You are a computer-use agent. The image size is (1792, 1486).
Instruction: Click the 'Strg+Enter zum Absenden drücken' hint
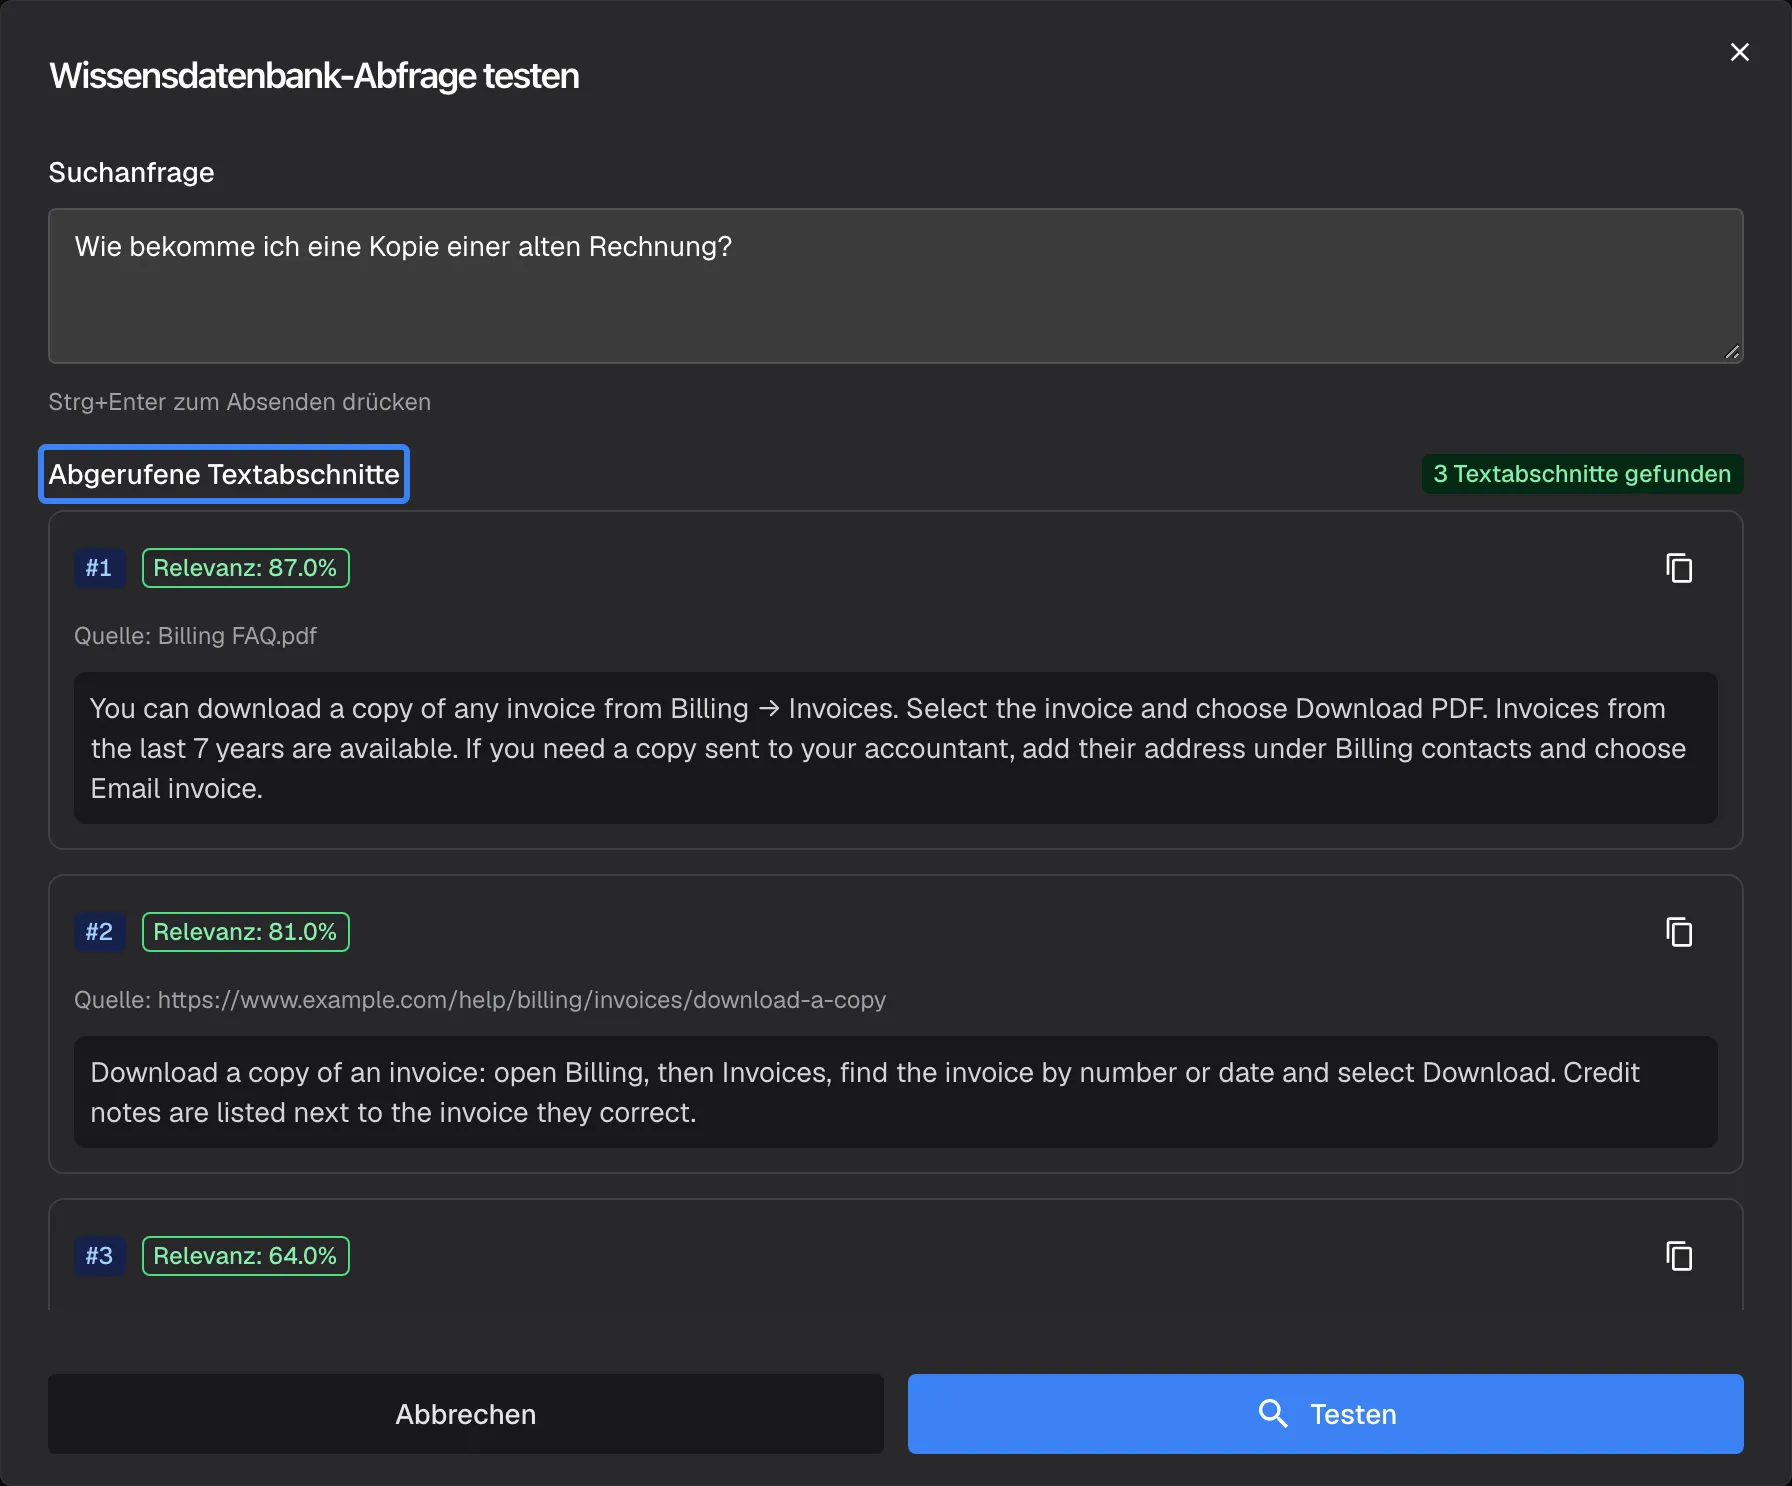(x=240, y=402)
